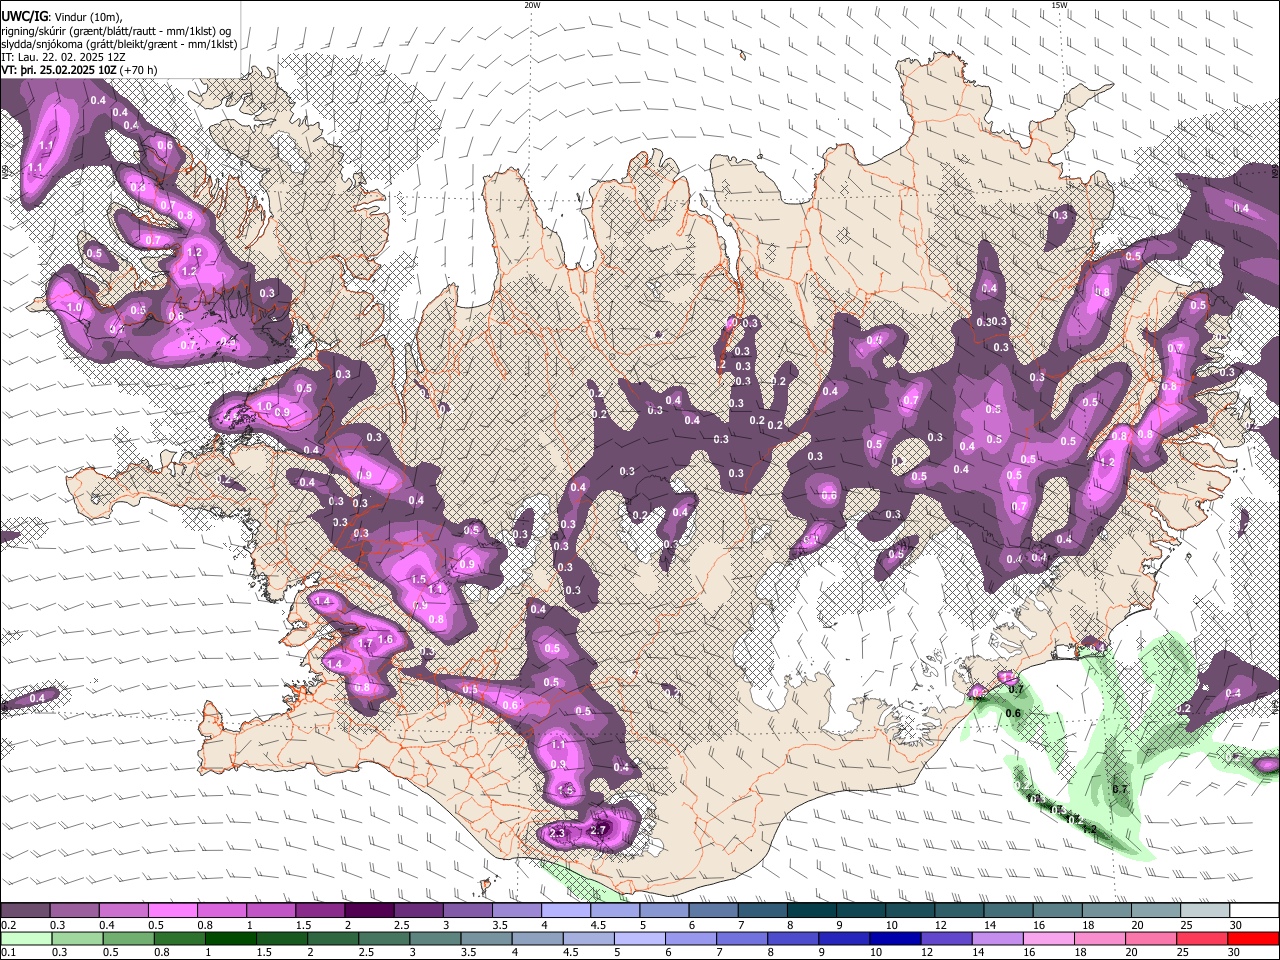Select the '30' label under upper legend
Image resolution: width=1280 pixels, height=960 pixels.
1236,925
